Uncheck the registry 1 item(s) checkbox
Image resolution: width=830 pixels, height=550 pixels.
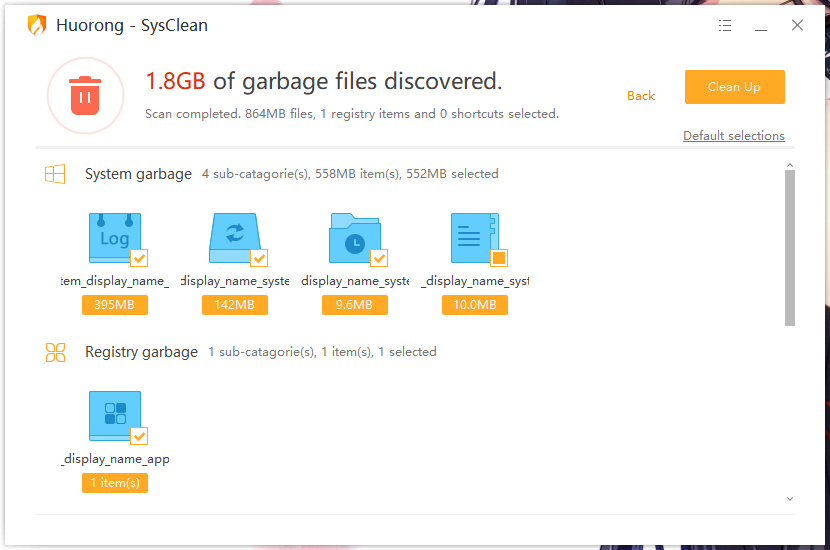pyautogui.click(x=139, y=436)
